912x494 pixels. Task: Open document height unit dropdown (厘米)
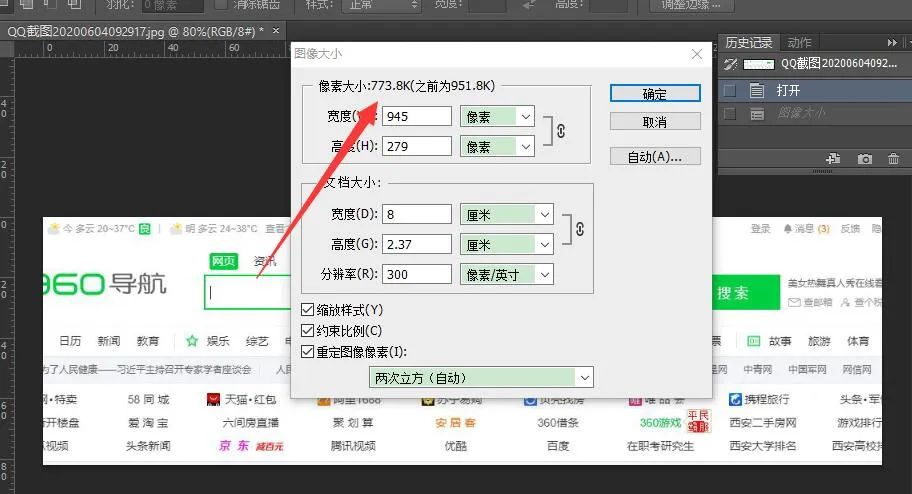click(x=507, y=245)
